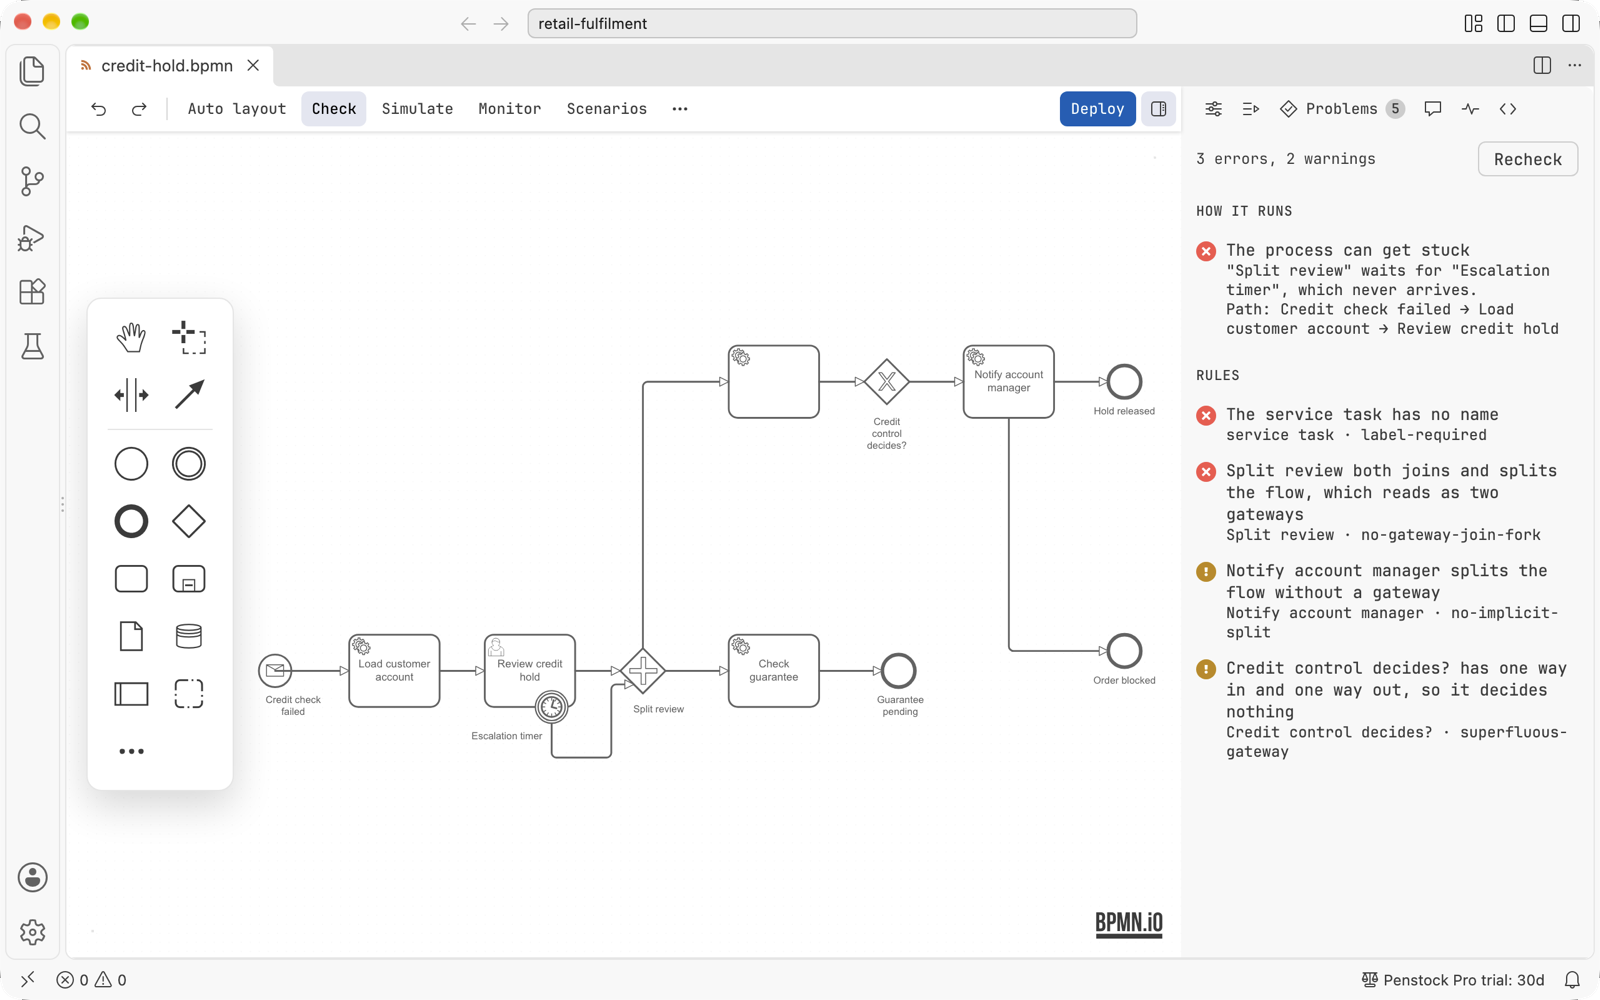The width and height of the screenshot is (1600, 1000).
Task: Pick the space tool in palette
Action: click(x=131, y=395)
